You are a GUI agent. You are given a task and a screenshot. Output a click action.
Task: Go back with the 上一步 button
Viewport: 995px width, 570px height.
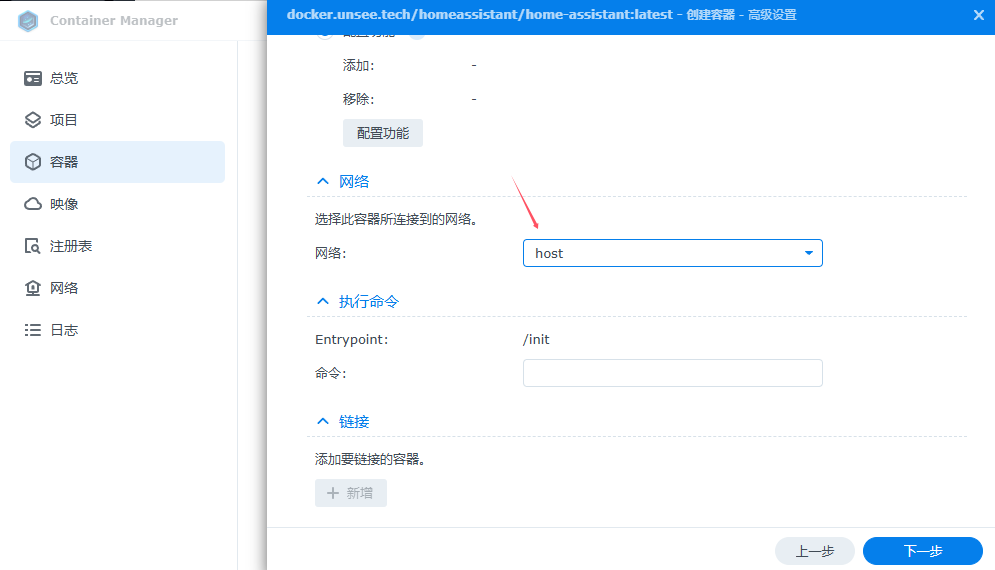coord(815,551)
